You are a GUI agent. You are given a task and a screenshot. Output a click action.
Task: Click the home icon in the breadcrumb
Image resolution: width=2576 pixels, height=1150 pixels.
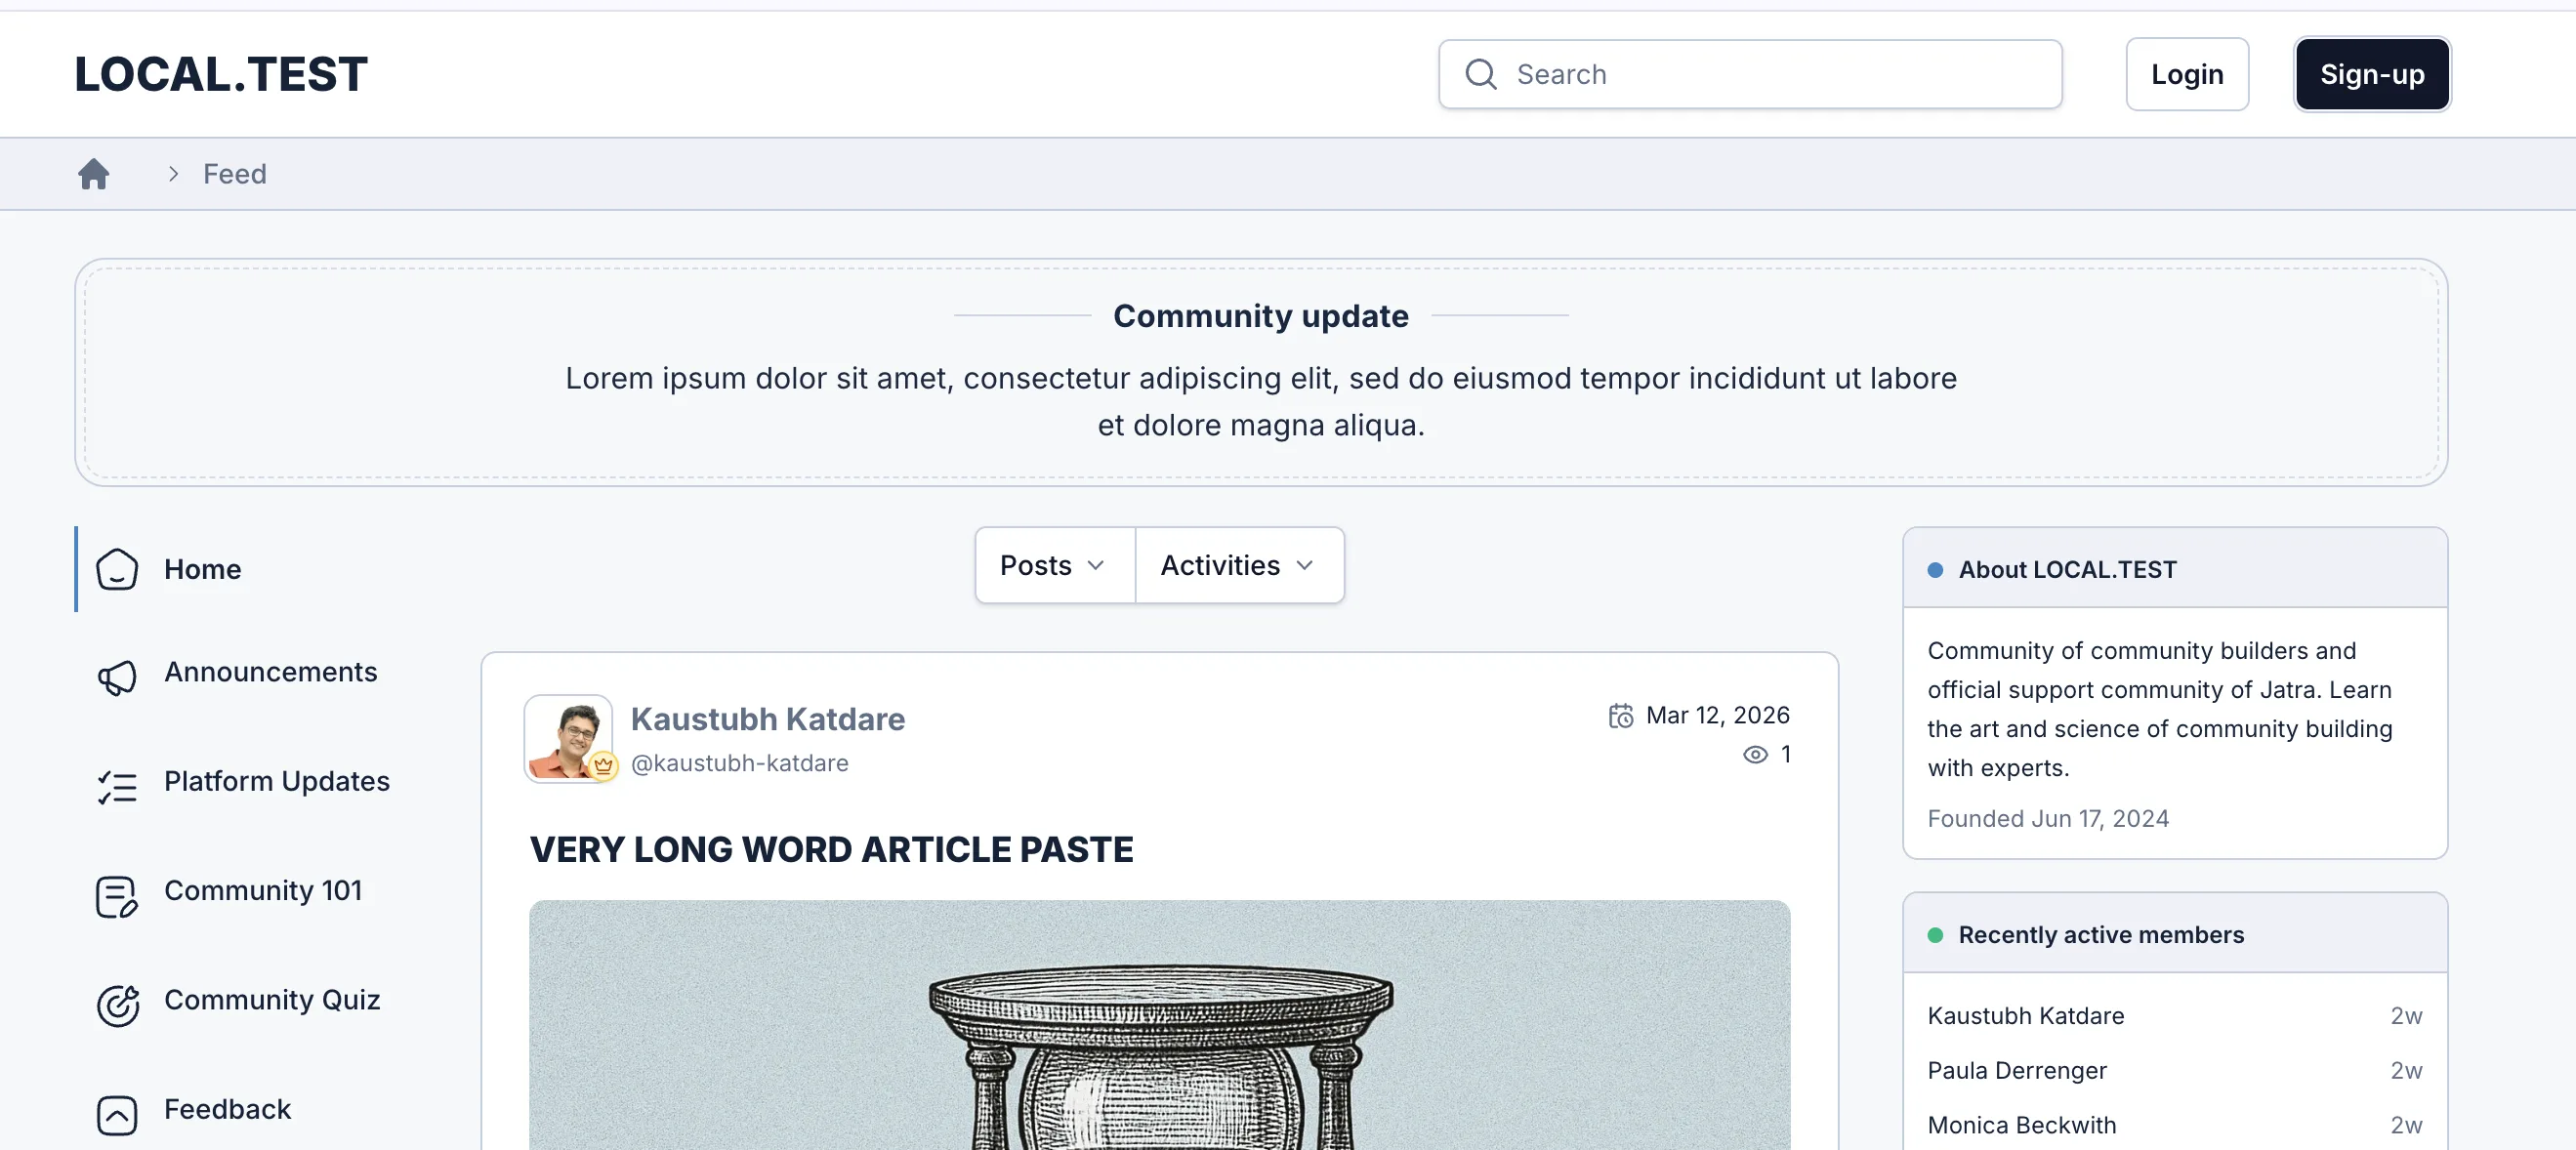[x=94, y=173]
